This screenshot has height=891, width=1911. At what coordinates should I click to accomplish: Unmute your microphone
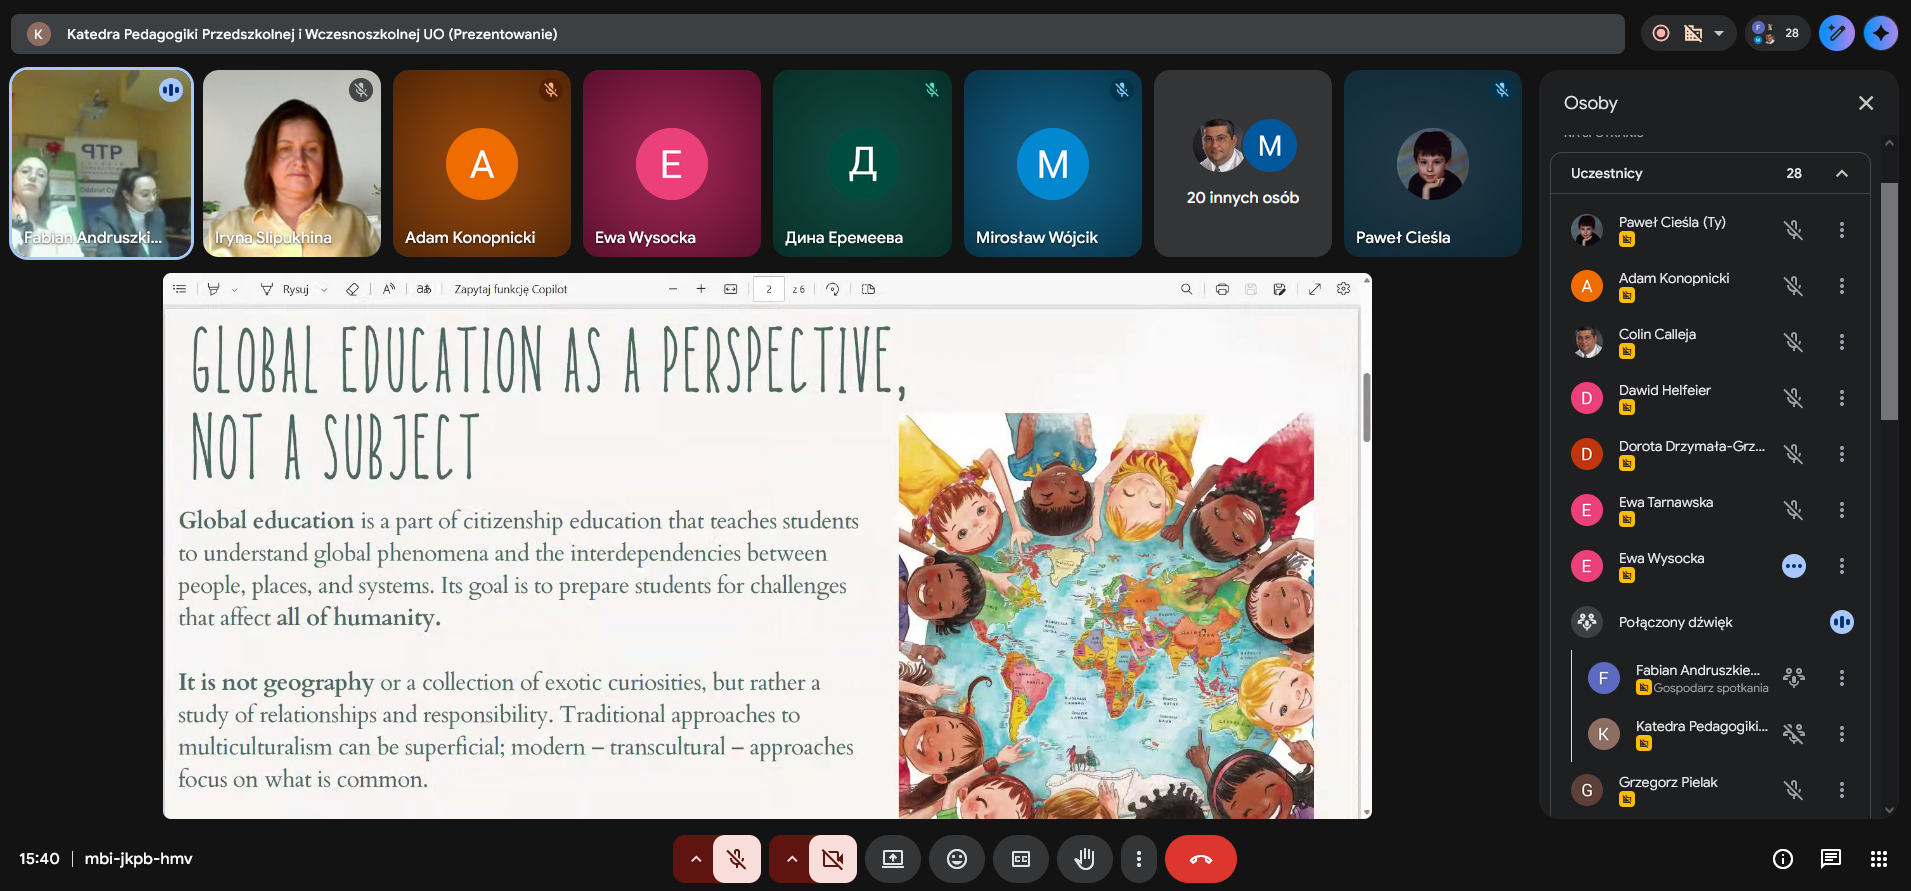point(737,859)
